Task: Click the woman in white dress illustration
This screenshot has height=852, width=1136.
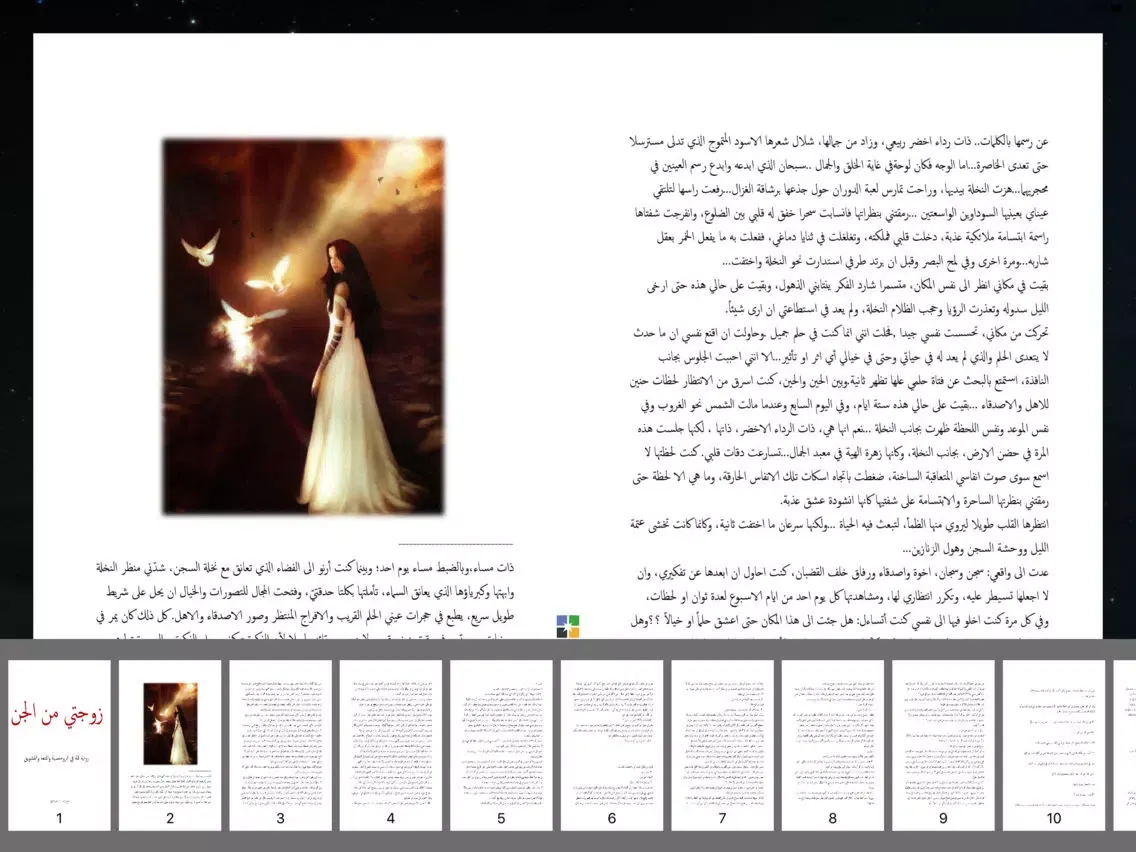Action: tap(303, 326)
